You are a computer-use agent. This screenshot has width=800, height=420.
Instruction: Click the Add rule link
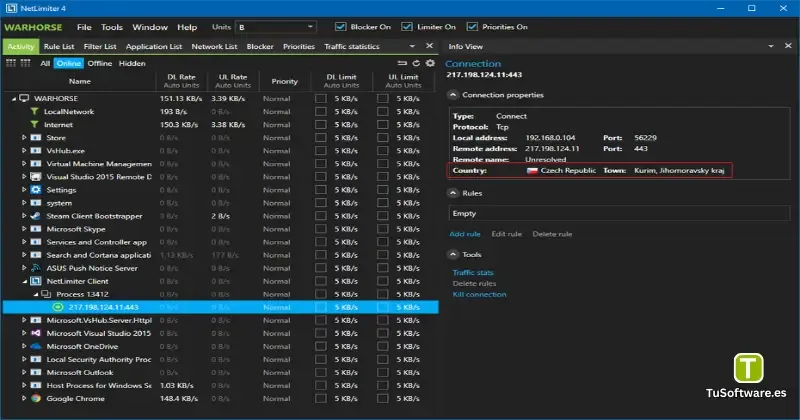[465, 234]
